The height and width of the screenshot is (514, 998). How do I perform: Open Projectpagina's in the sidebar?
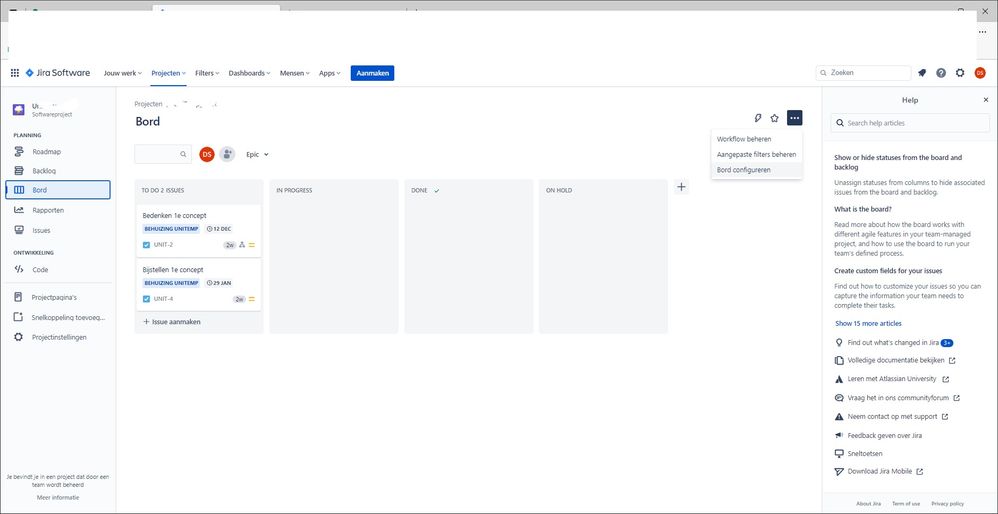(58, 297)
